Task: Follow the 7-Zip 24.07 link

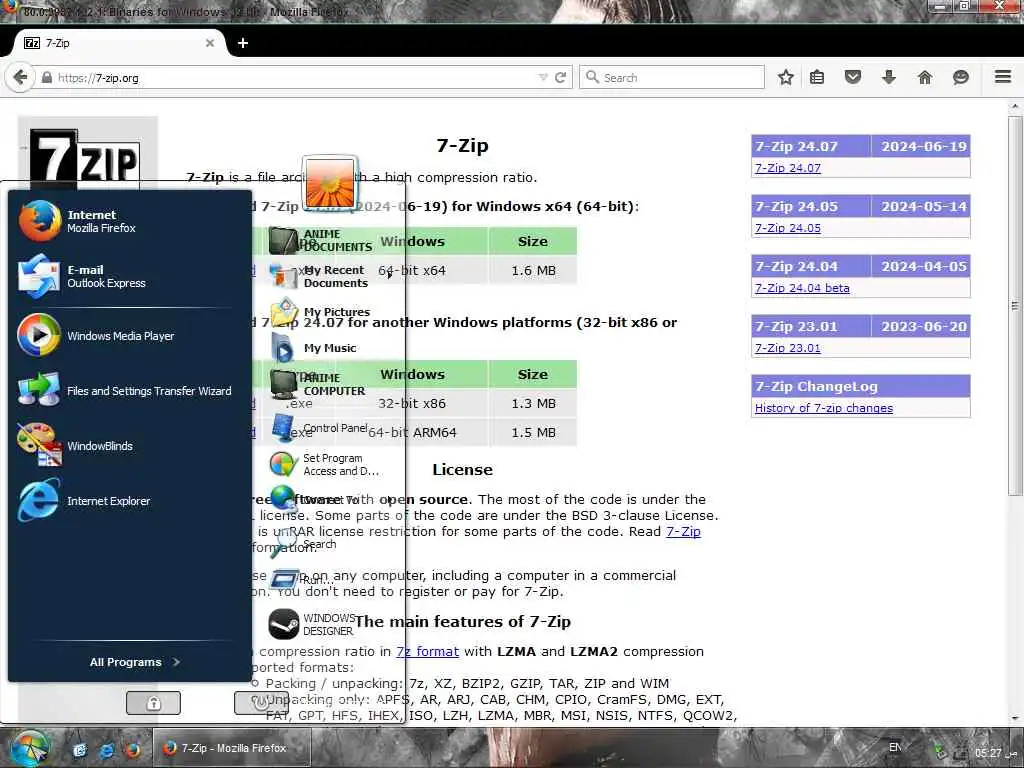Action: (x=788, y=168)
